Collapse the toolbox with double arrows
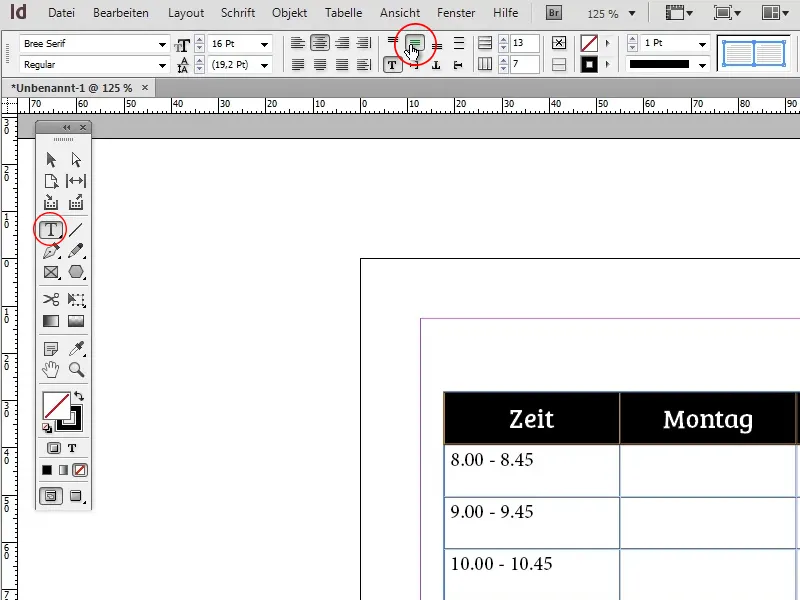The image size is (800, 600). (66, 128)
